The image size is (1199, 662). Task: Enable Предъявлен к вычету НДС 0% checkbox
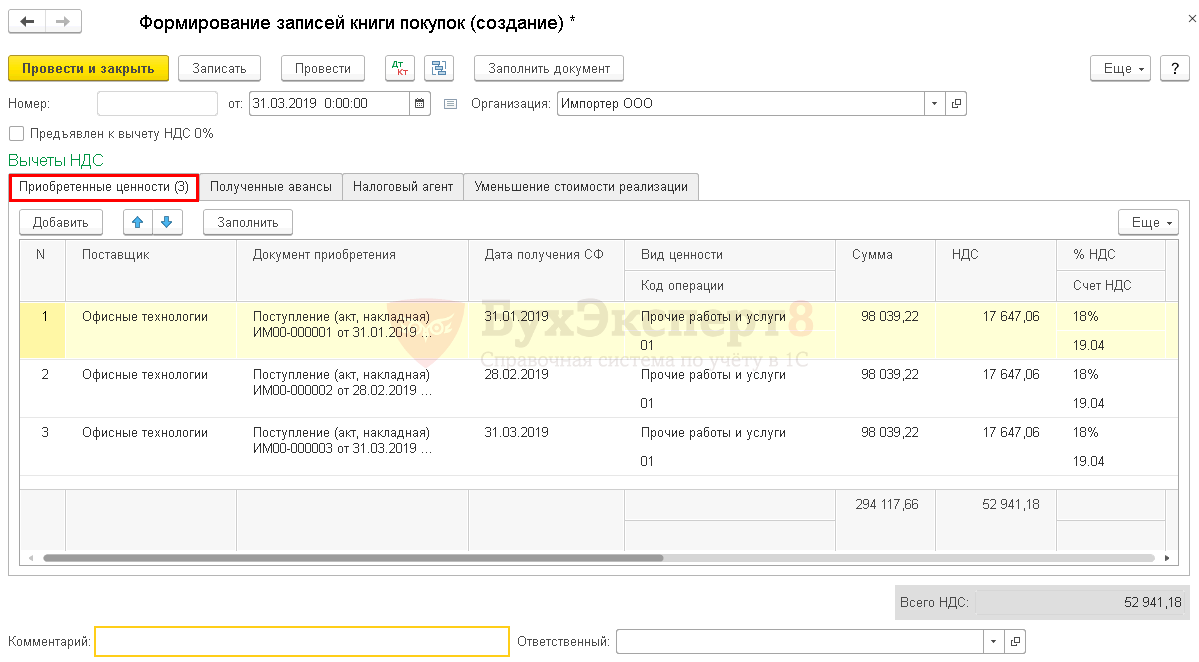pos(16,133)
